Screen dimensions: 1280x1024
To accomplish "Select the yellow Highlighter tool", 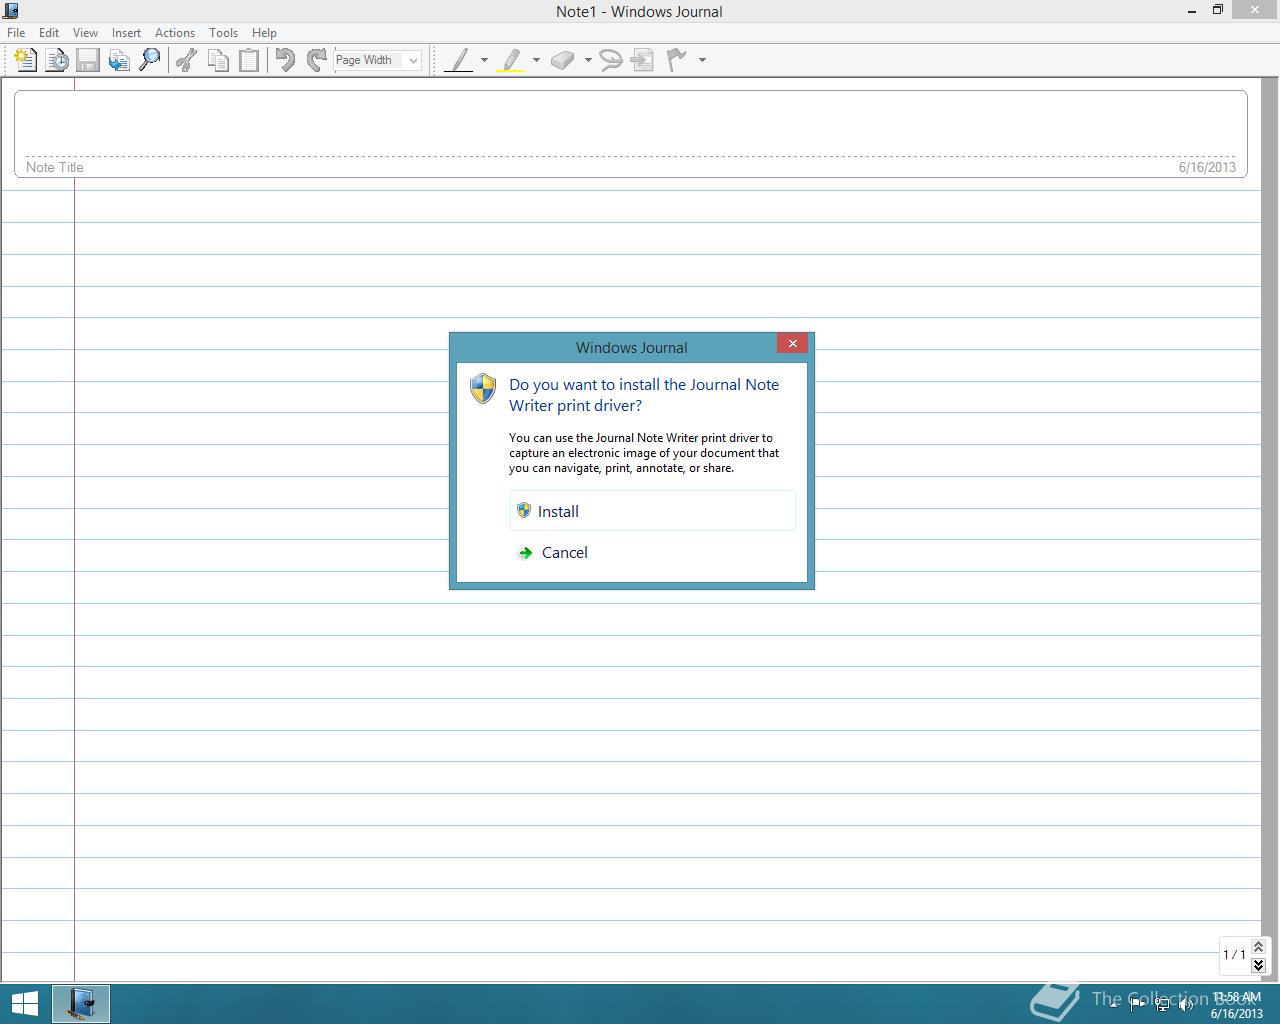I will pos(511,60).
